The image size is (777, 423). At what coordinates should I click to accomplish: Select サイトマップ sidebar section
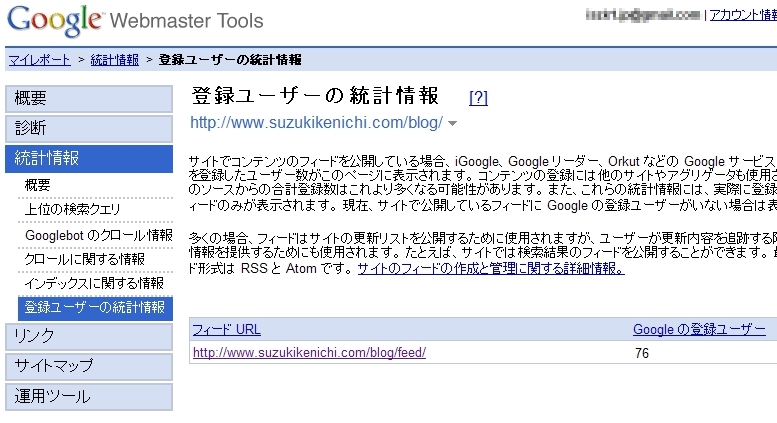tap(89, 366)
